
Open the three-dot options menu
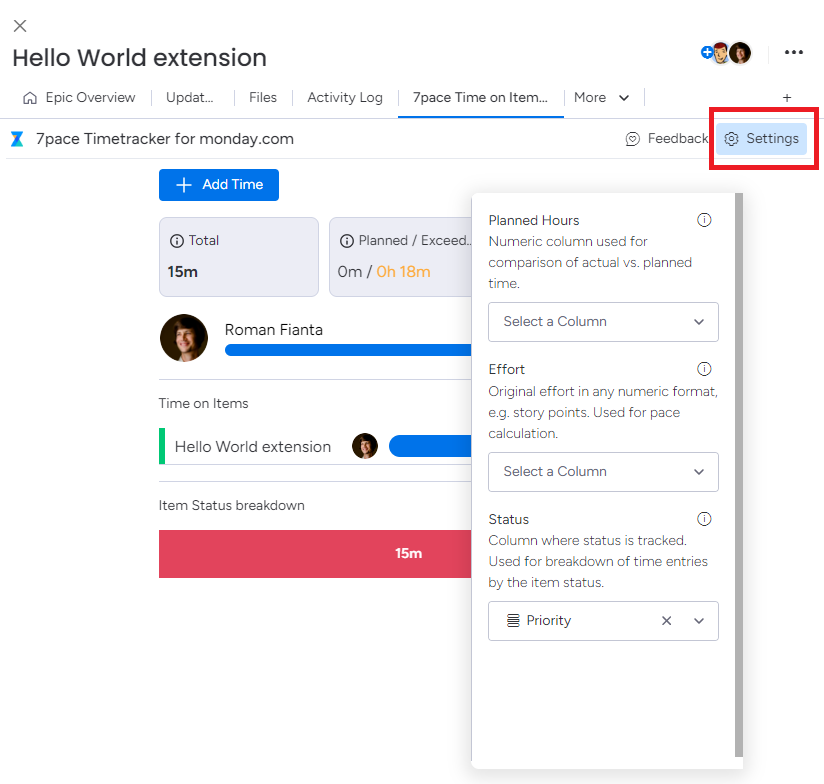pyautogui.click(x=794, y=52)
